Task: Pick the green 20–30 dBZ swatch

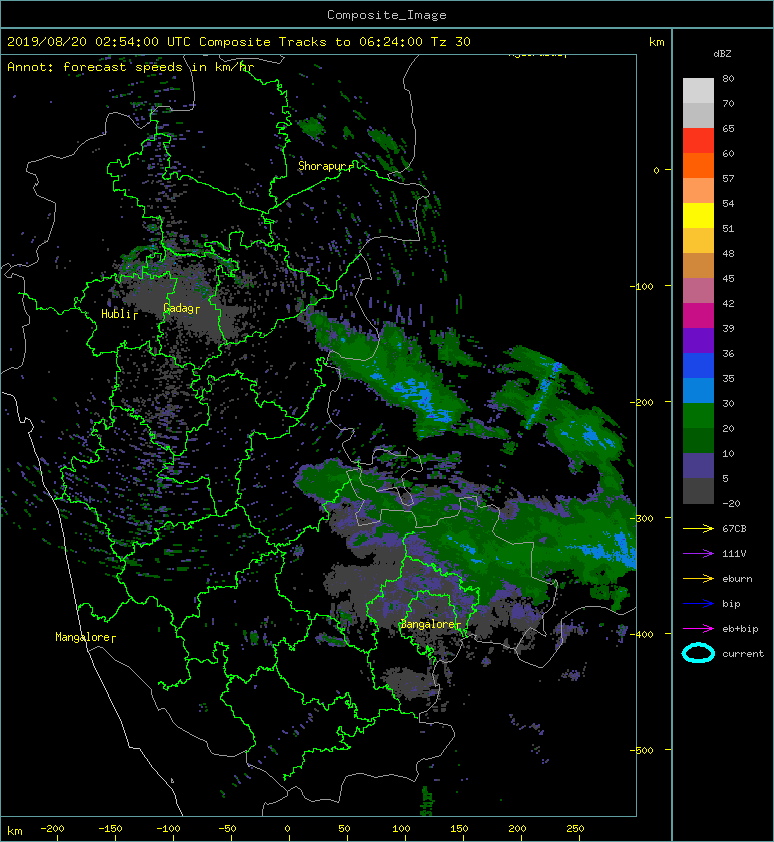Action: pos(698,416)
